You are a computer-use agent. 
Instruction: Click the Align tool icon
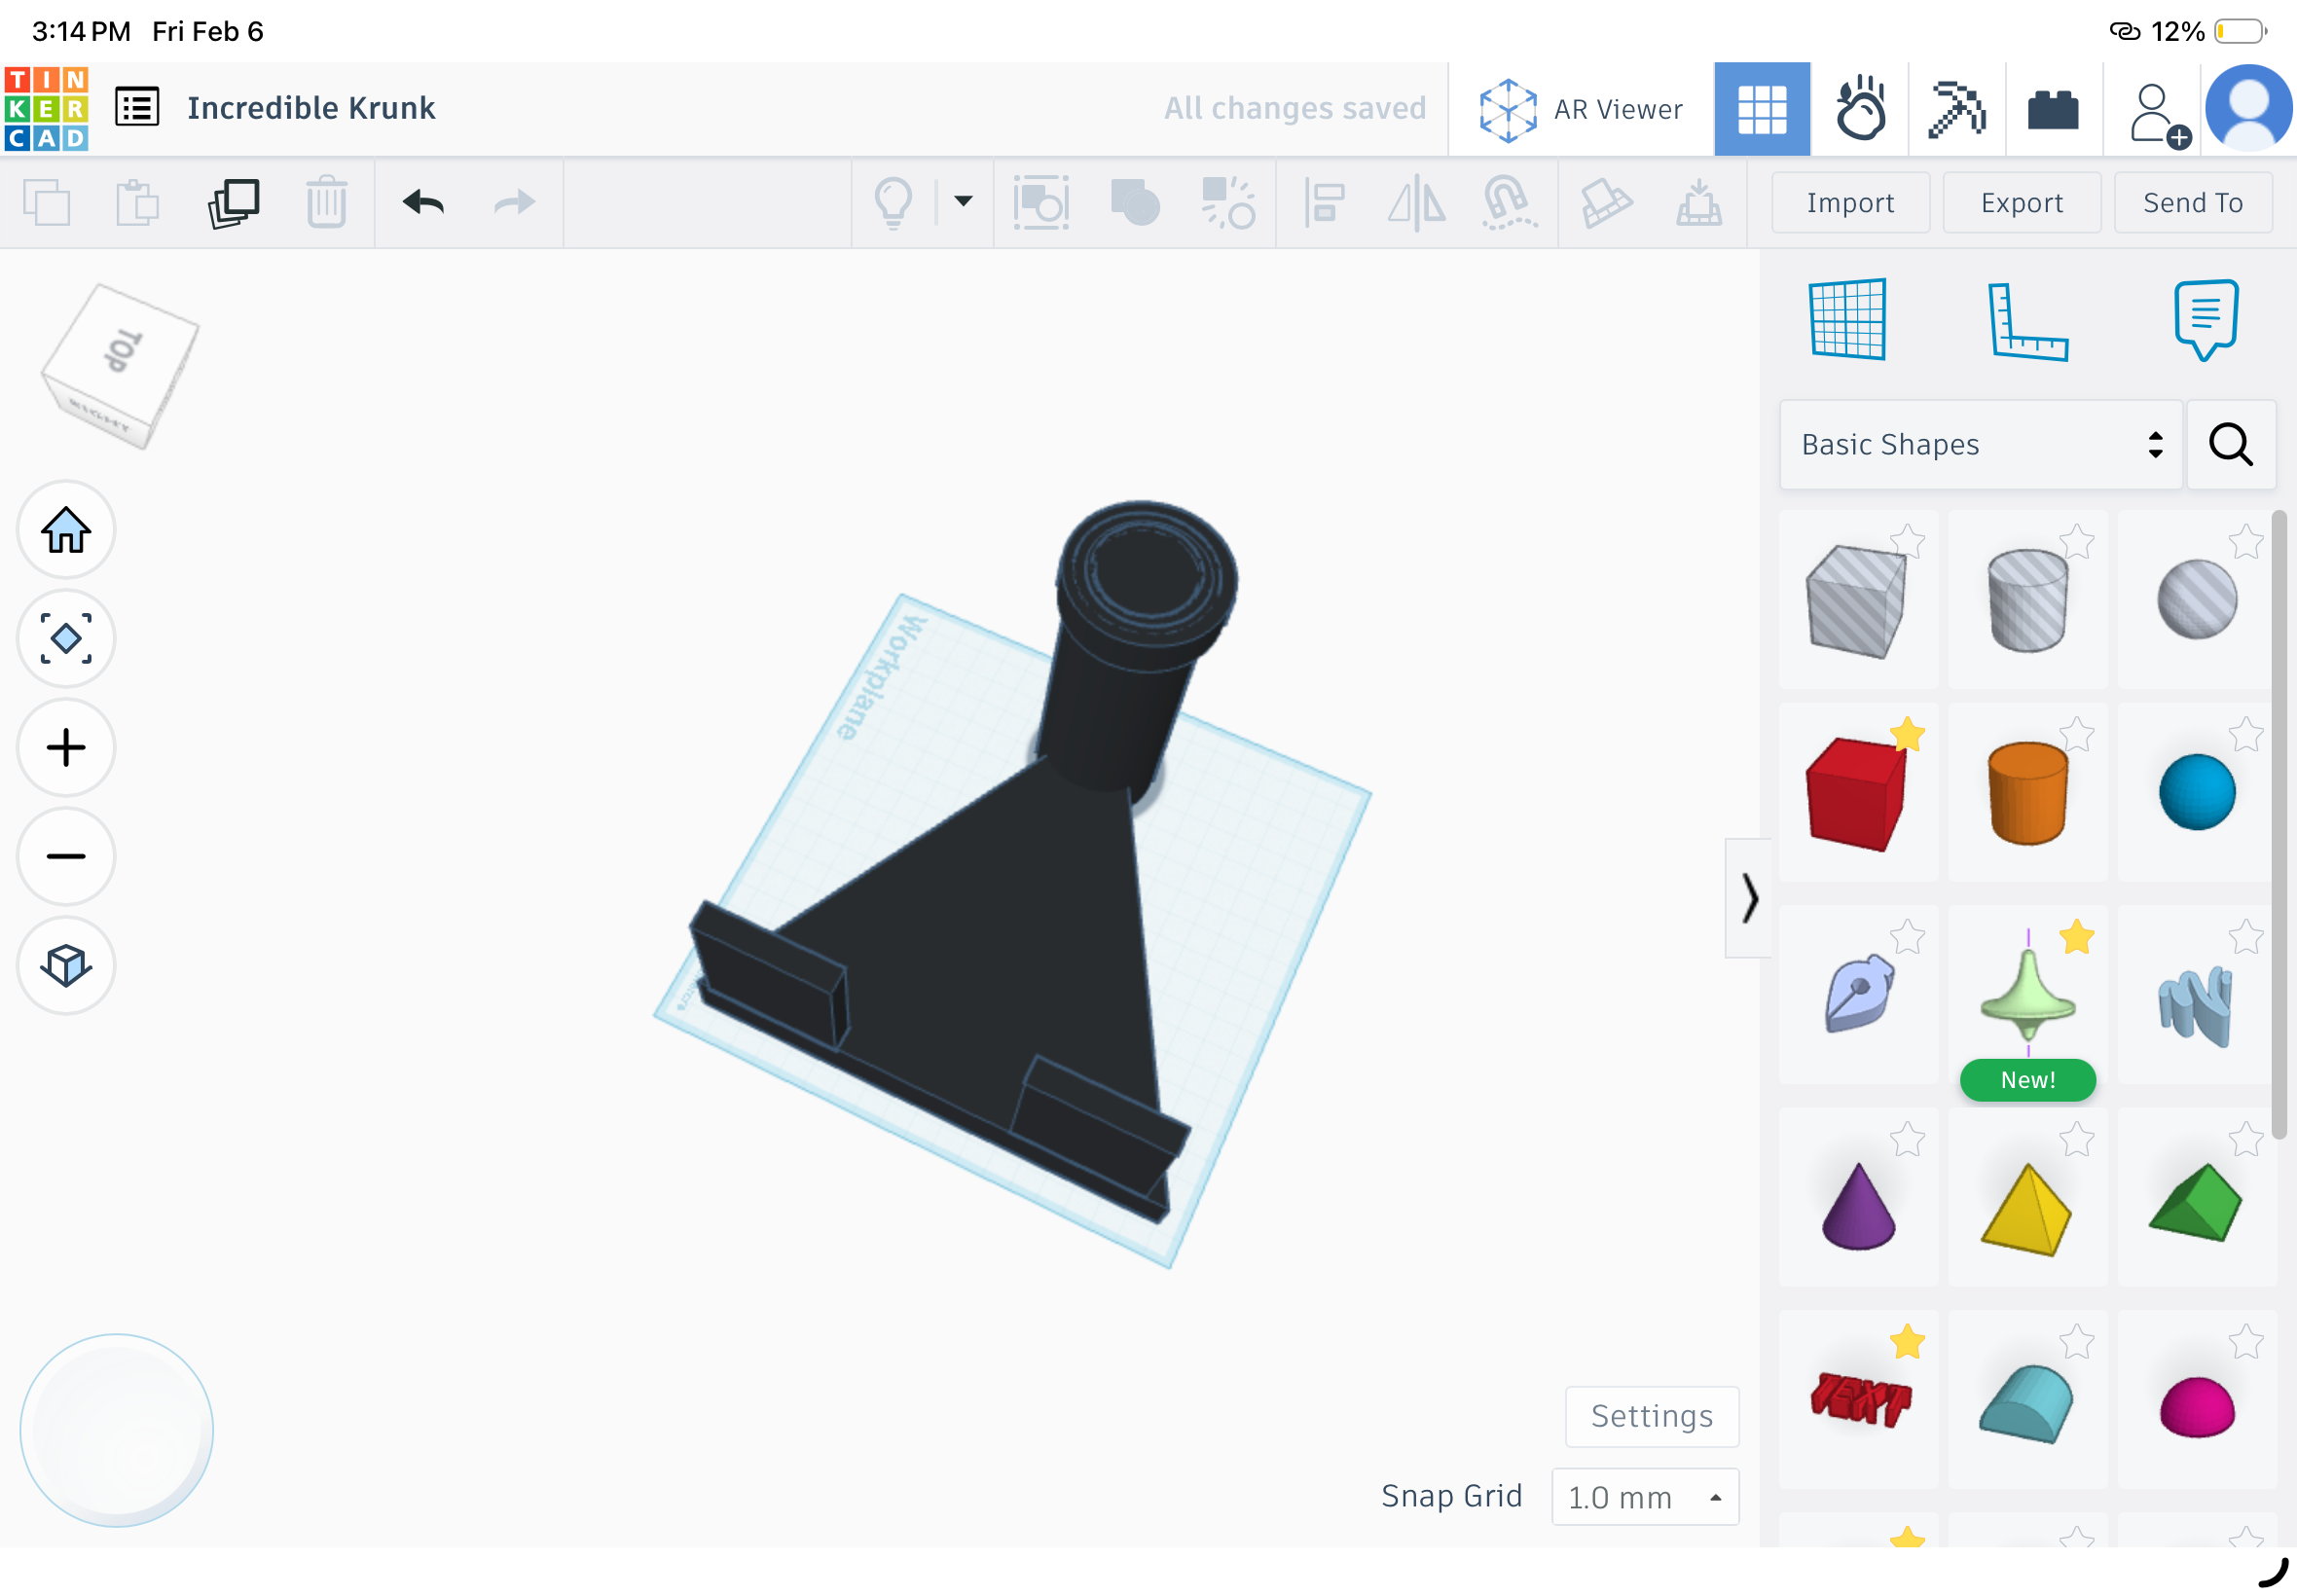[x=1324, y=203]
